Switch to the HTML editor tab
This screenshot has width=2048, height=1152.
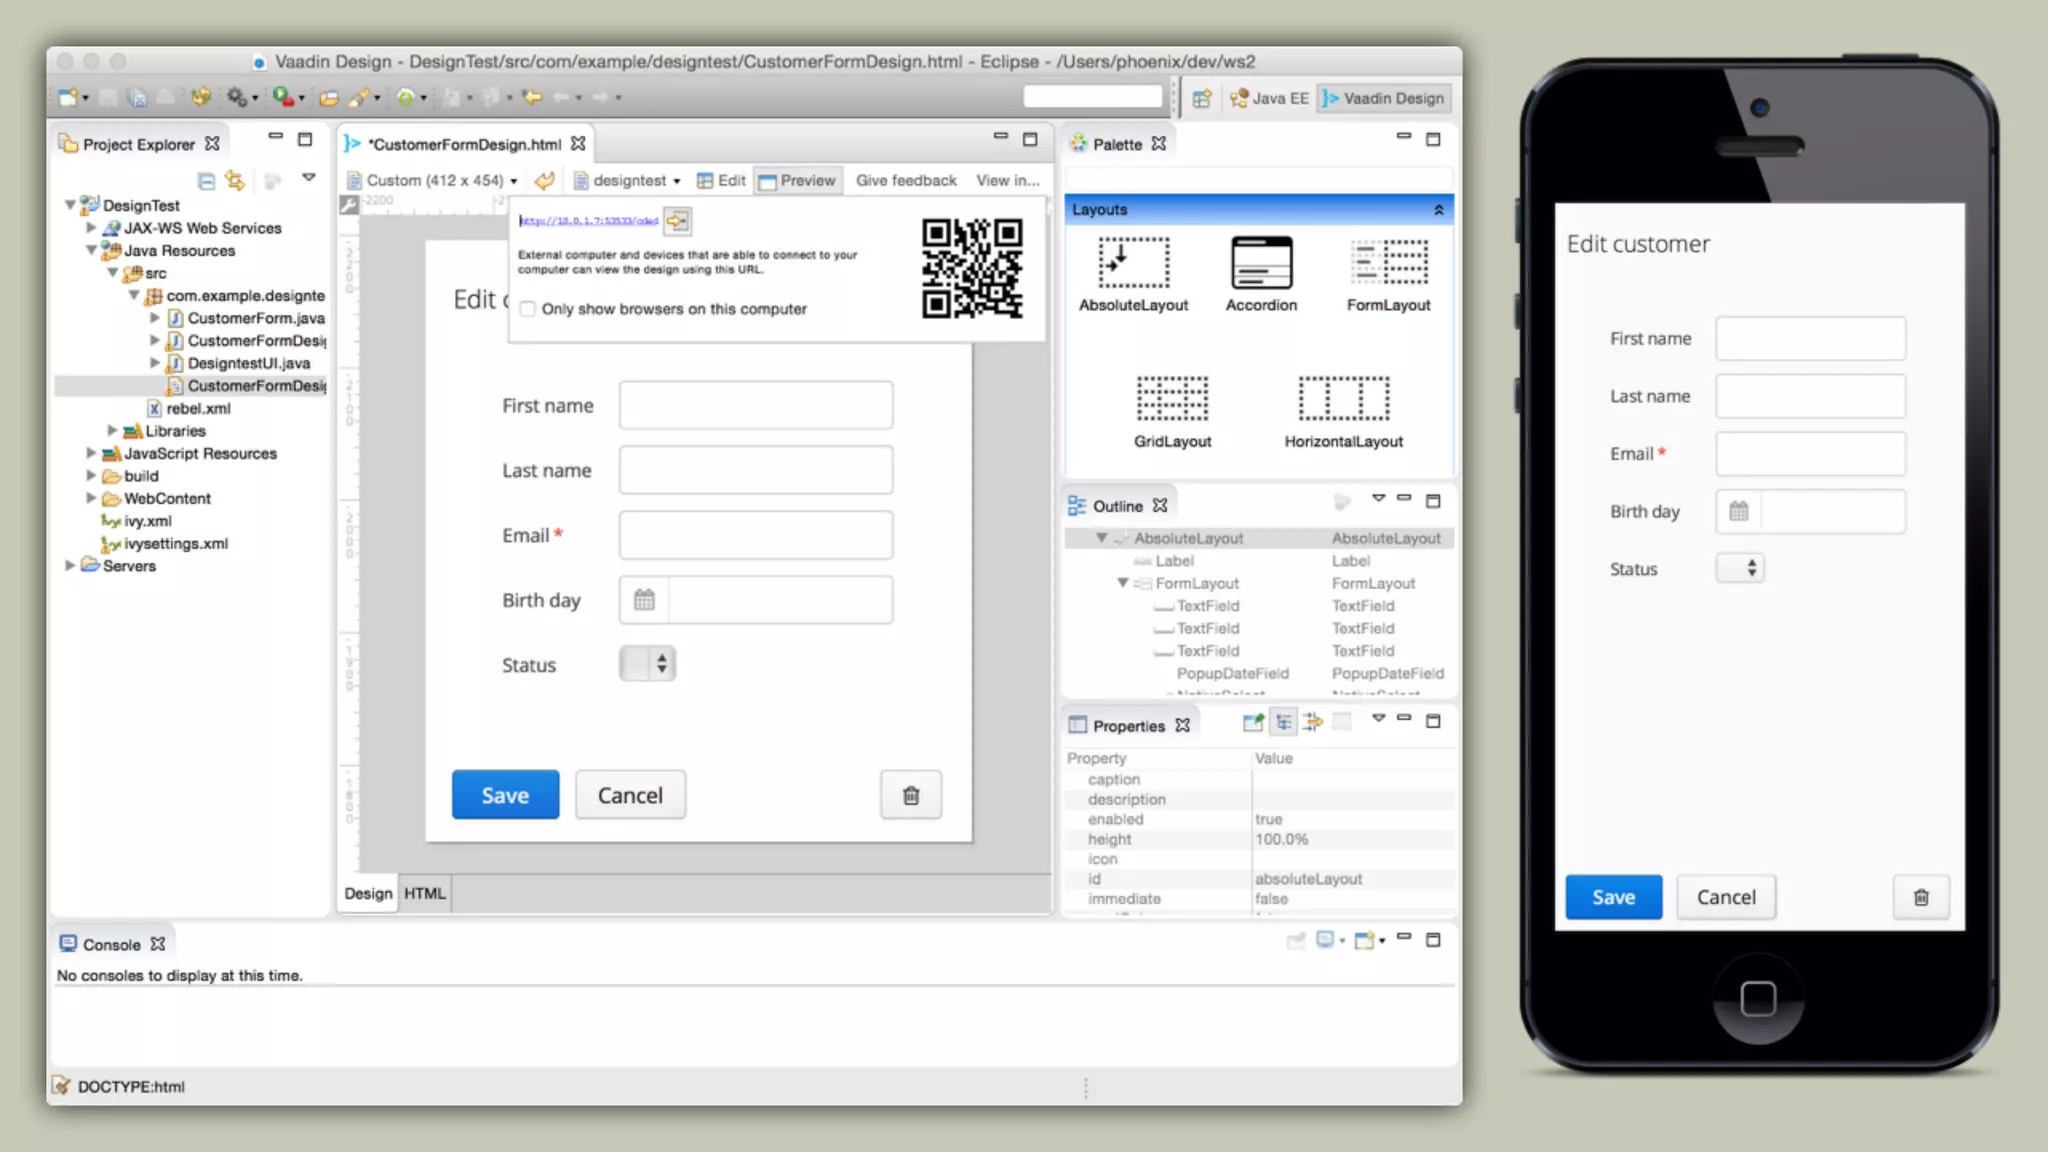424,893
